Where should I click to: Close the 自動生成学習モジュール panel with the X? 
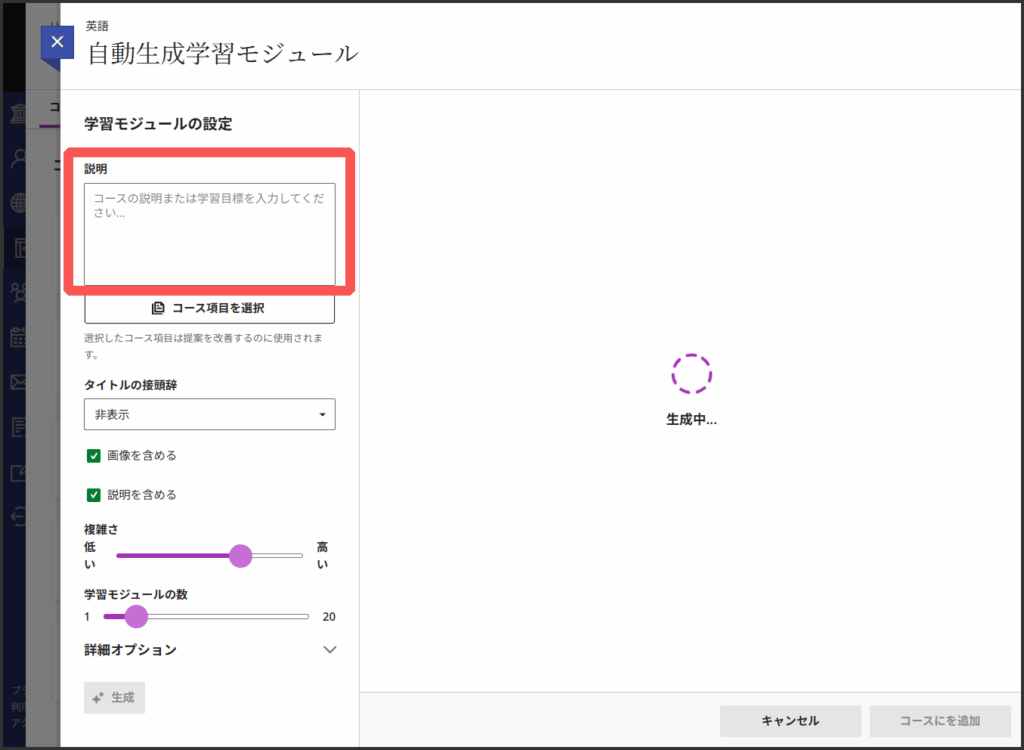point(57,42)
